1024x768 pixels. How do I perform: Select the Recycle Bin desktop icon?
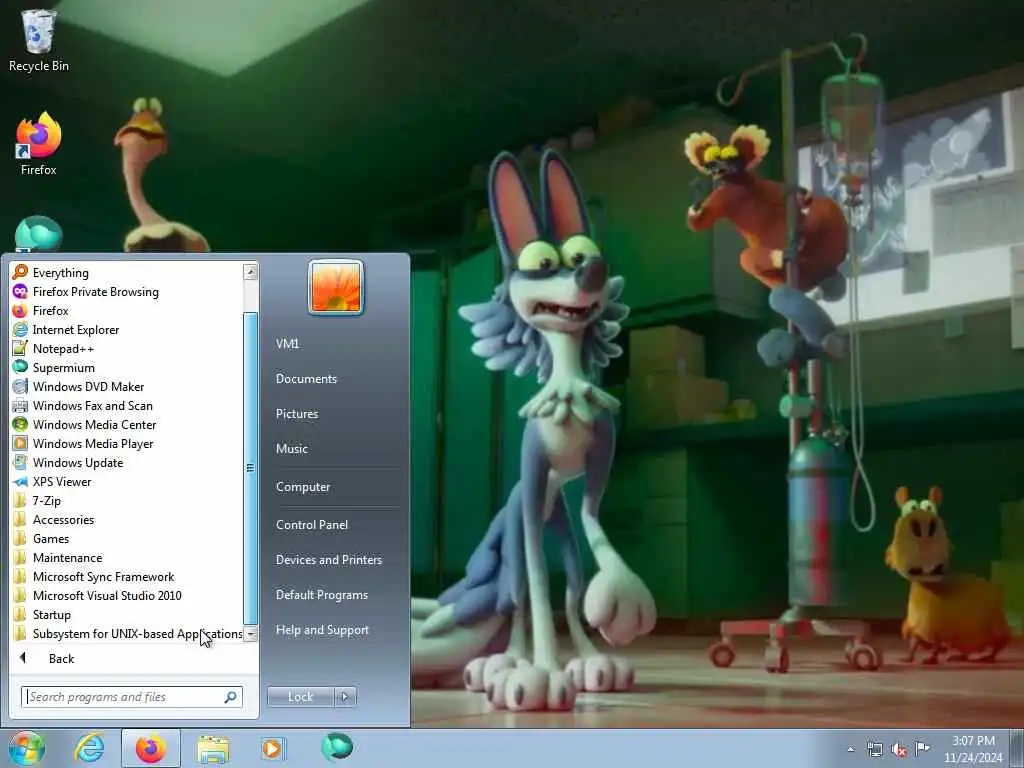(x=39, y=41)
